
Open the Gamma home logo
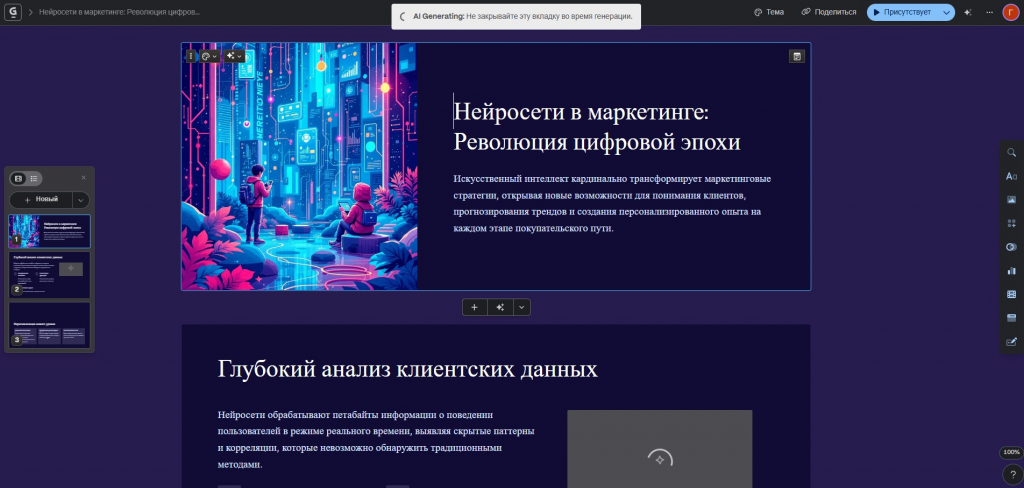[15, 12]
